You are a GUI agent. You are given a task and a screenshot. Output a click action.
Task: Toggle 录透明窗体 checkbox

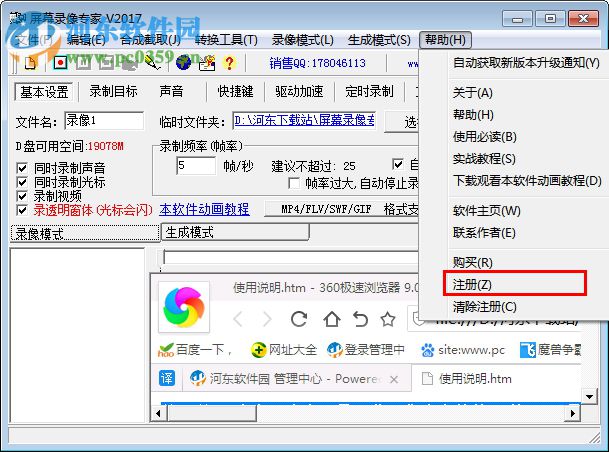point(22,210)
